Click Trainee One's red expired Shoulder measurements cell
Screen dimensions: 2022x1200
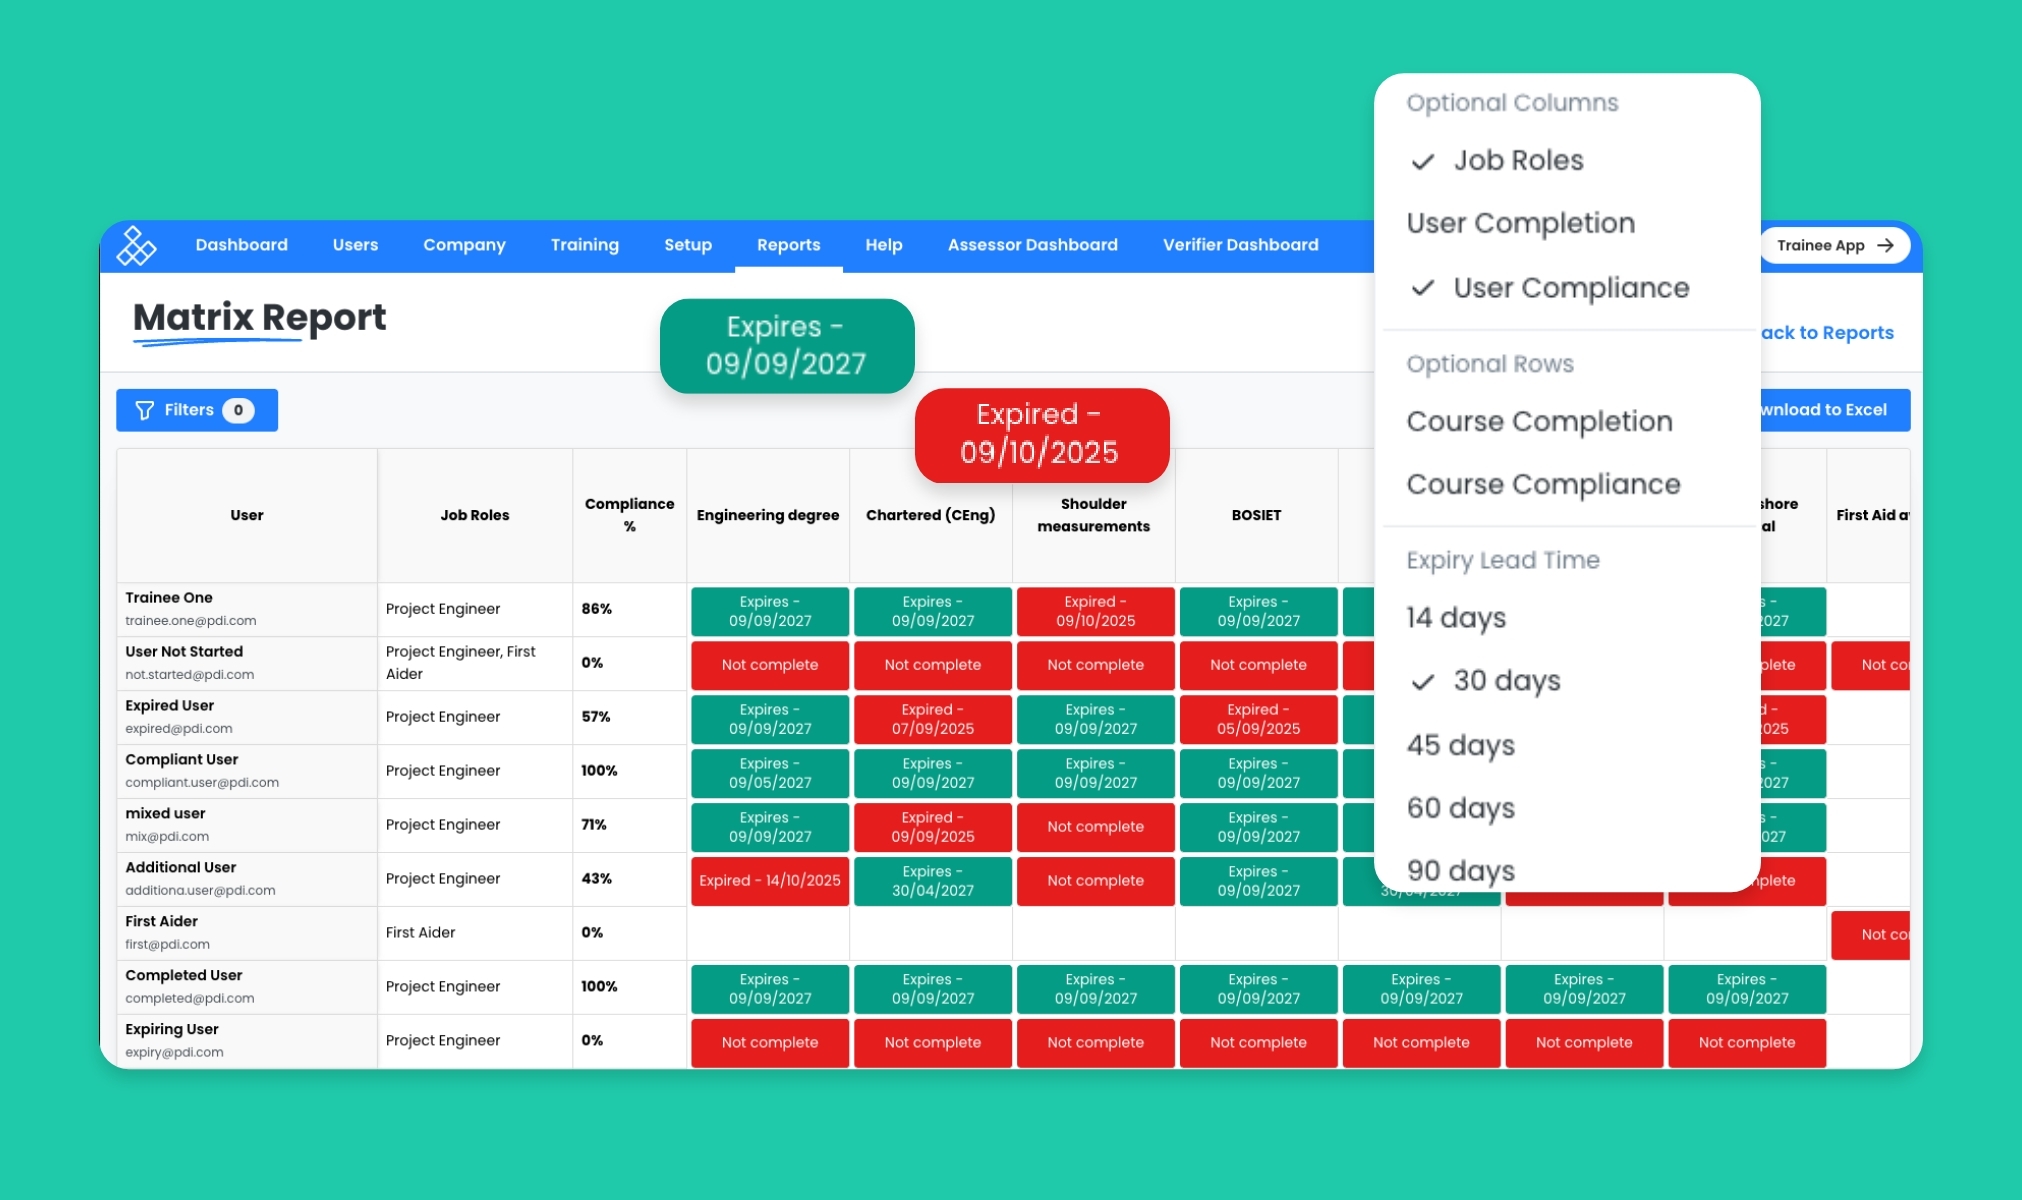click(x=1095, y=611)
